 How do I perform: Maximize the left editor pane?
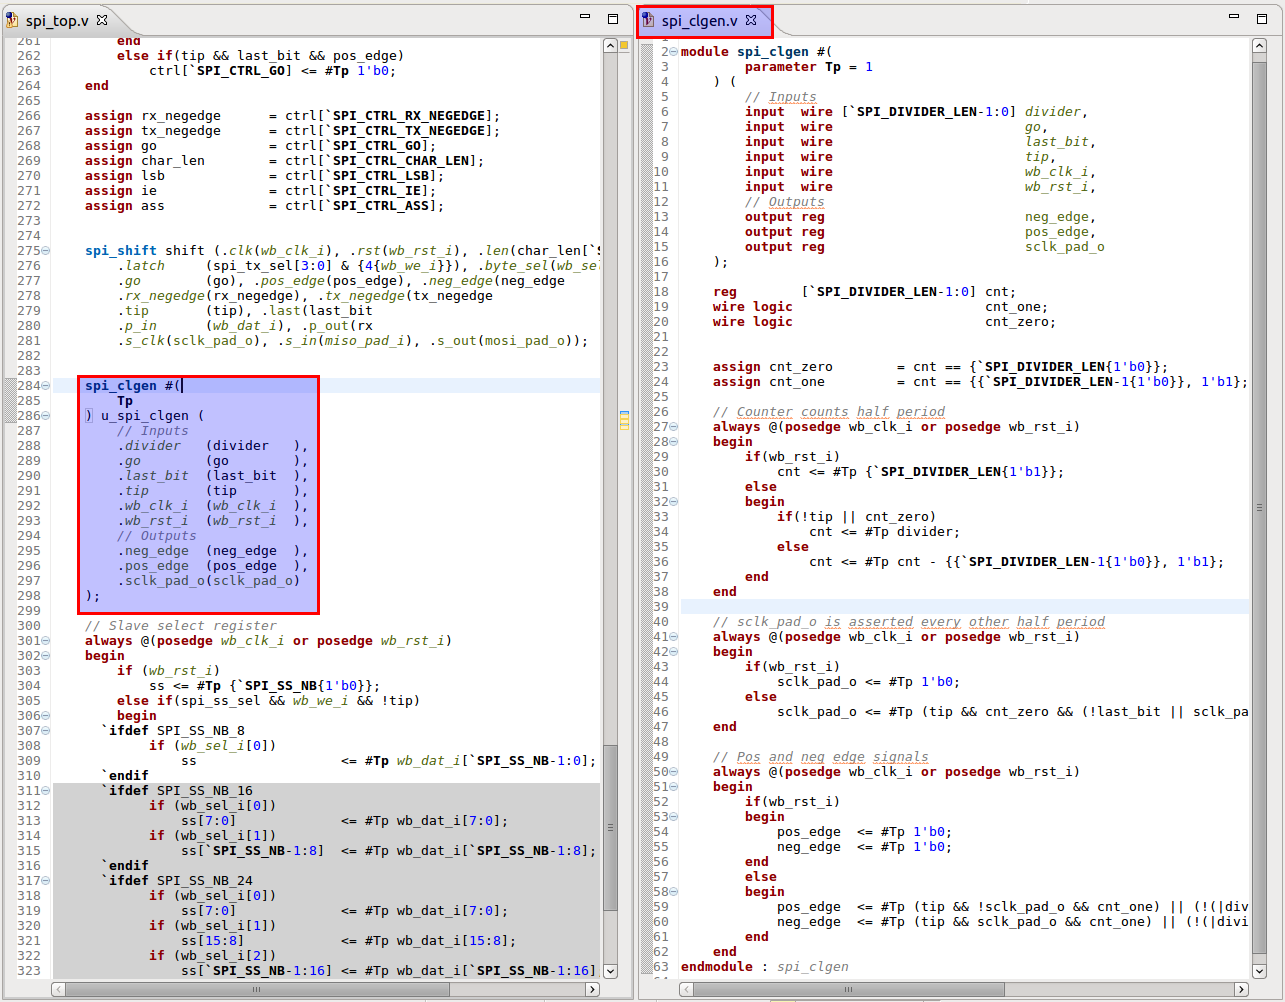(x=611, y=17)
